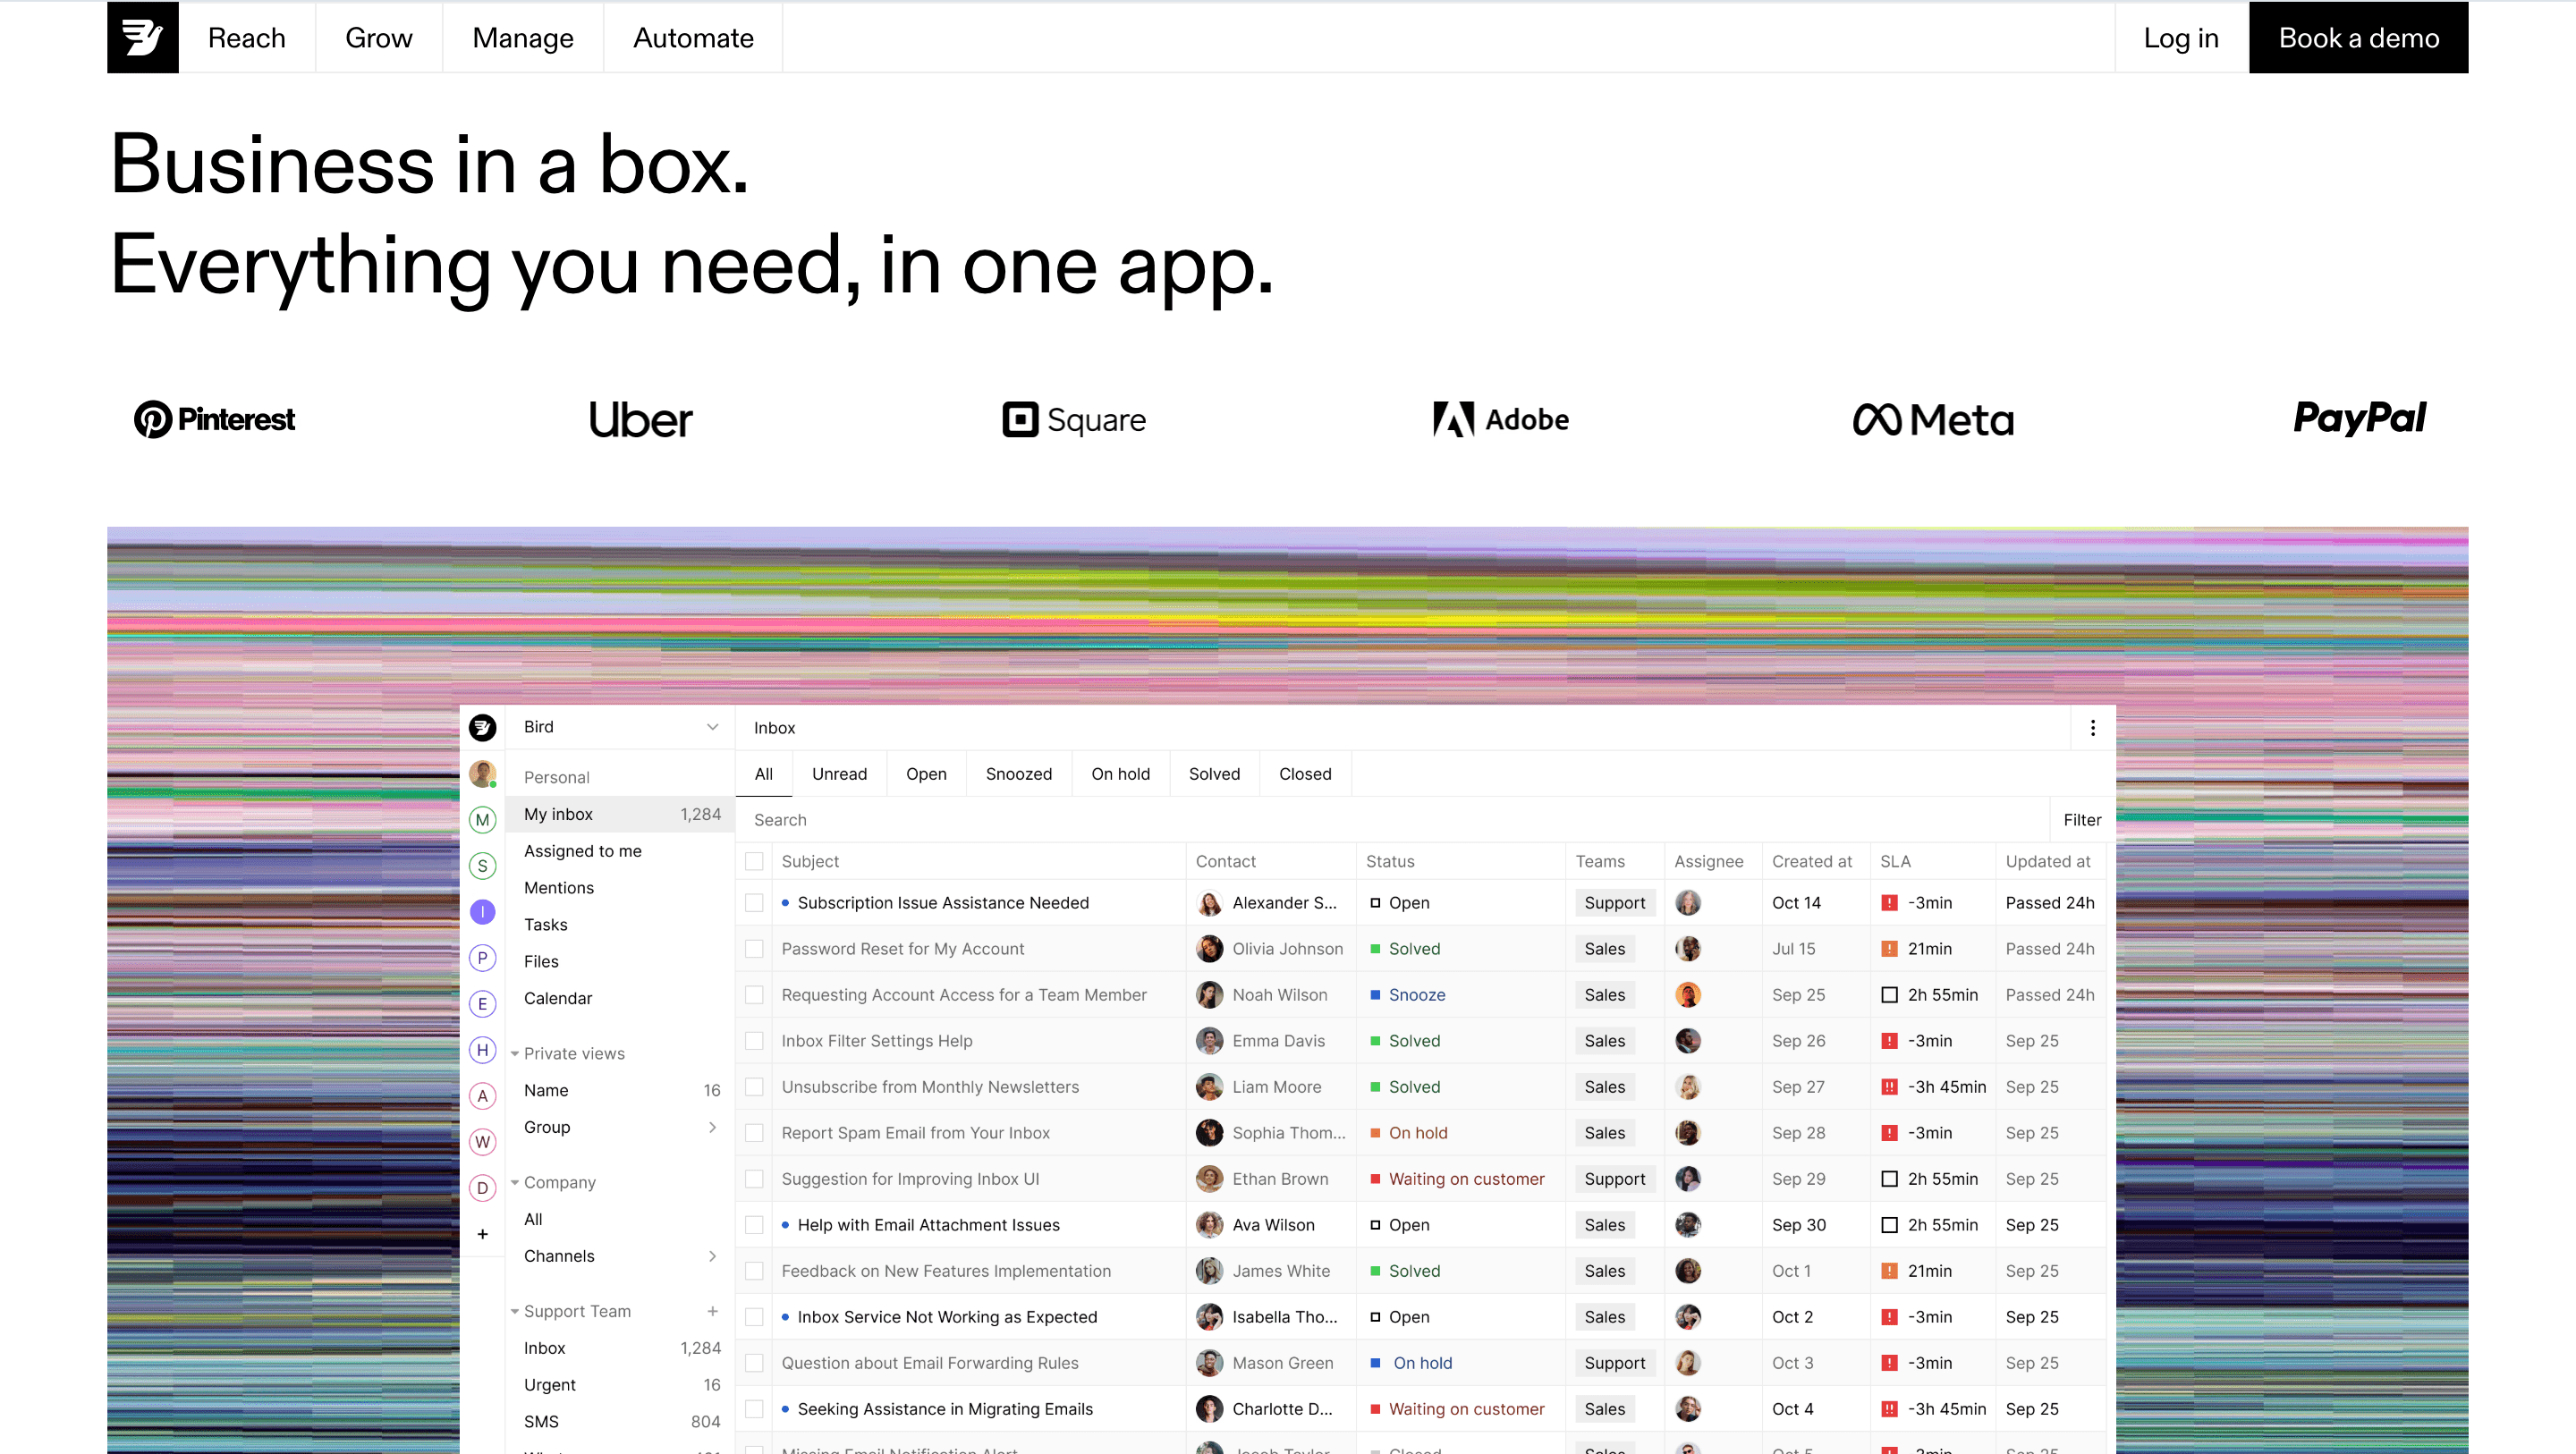
Task: Click the Book a demo button
Action: coord(2358,38)
